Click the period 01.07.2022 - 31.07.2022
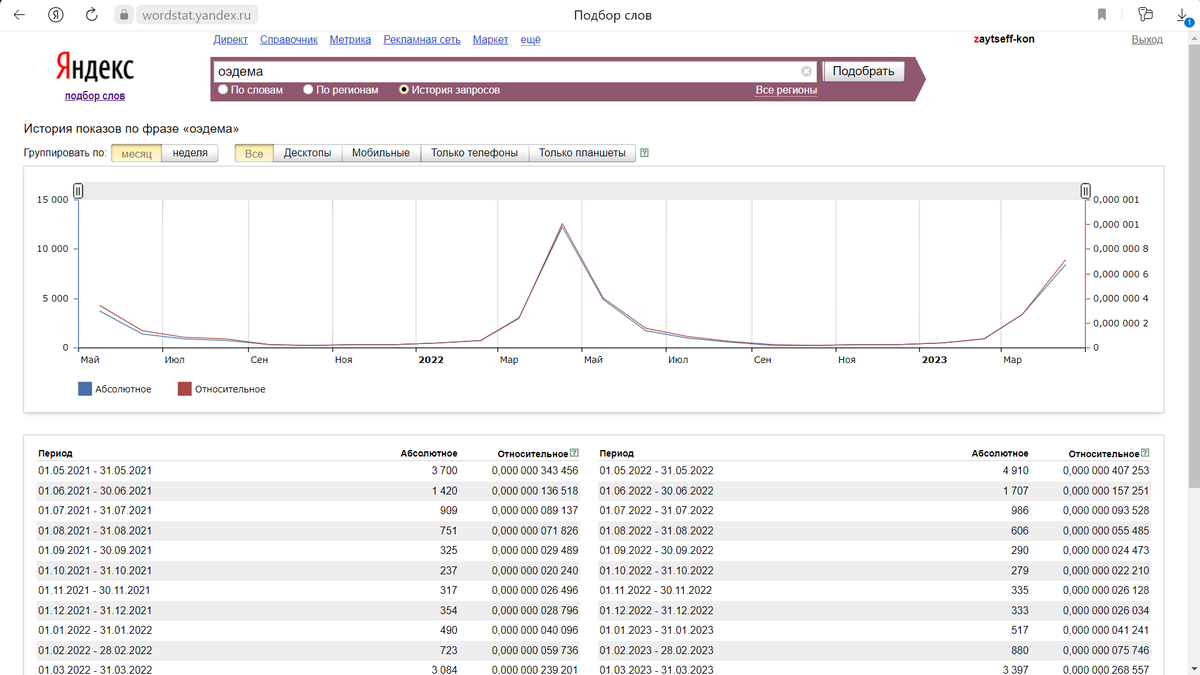Image resolution: width=1200 pixels, height=675 pixels. click(x=657, y=510)
